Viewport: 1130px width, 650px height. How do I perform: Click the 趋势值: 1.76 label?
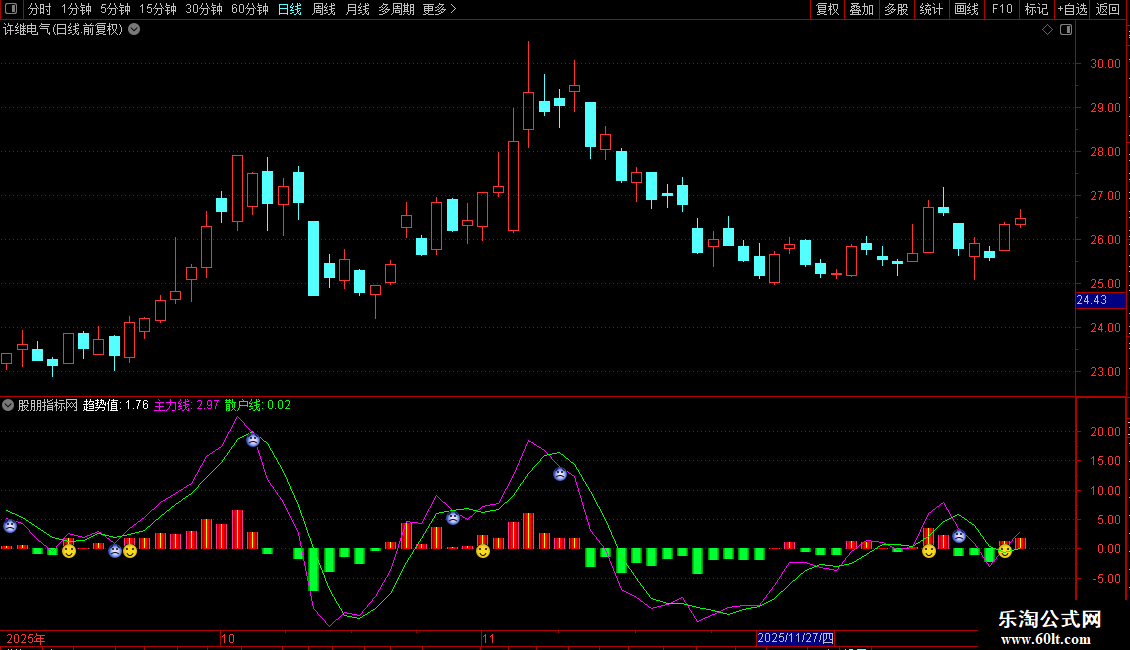click(115, 405)
